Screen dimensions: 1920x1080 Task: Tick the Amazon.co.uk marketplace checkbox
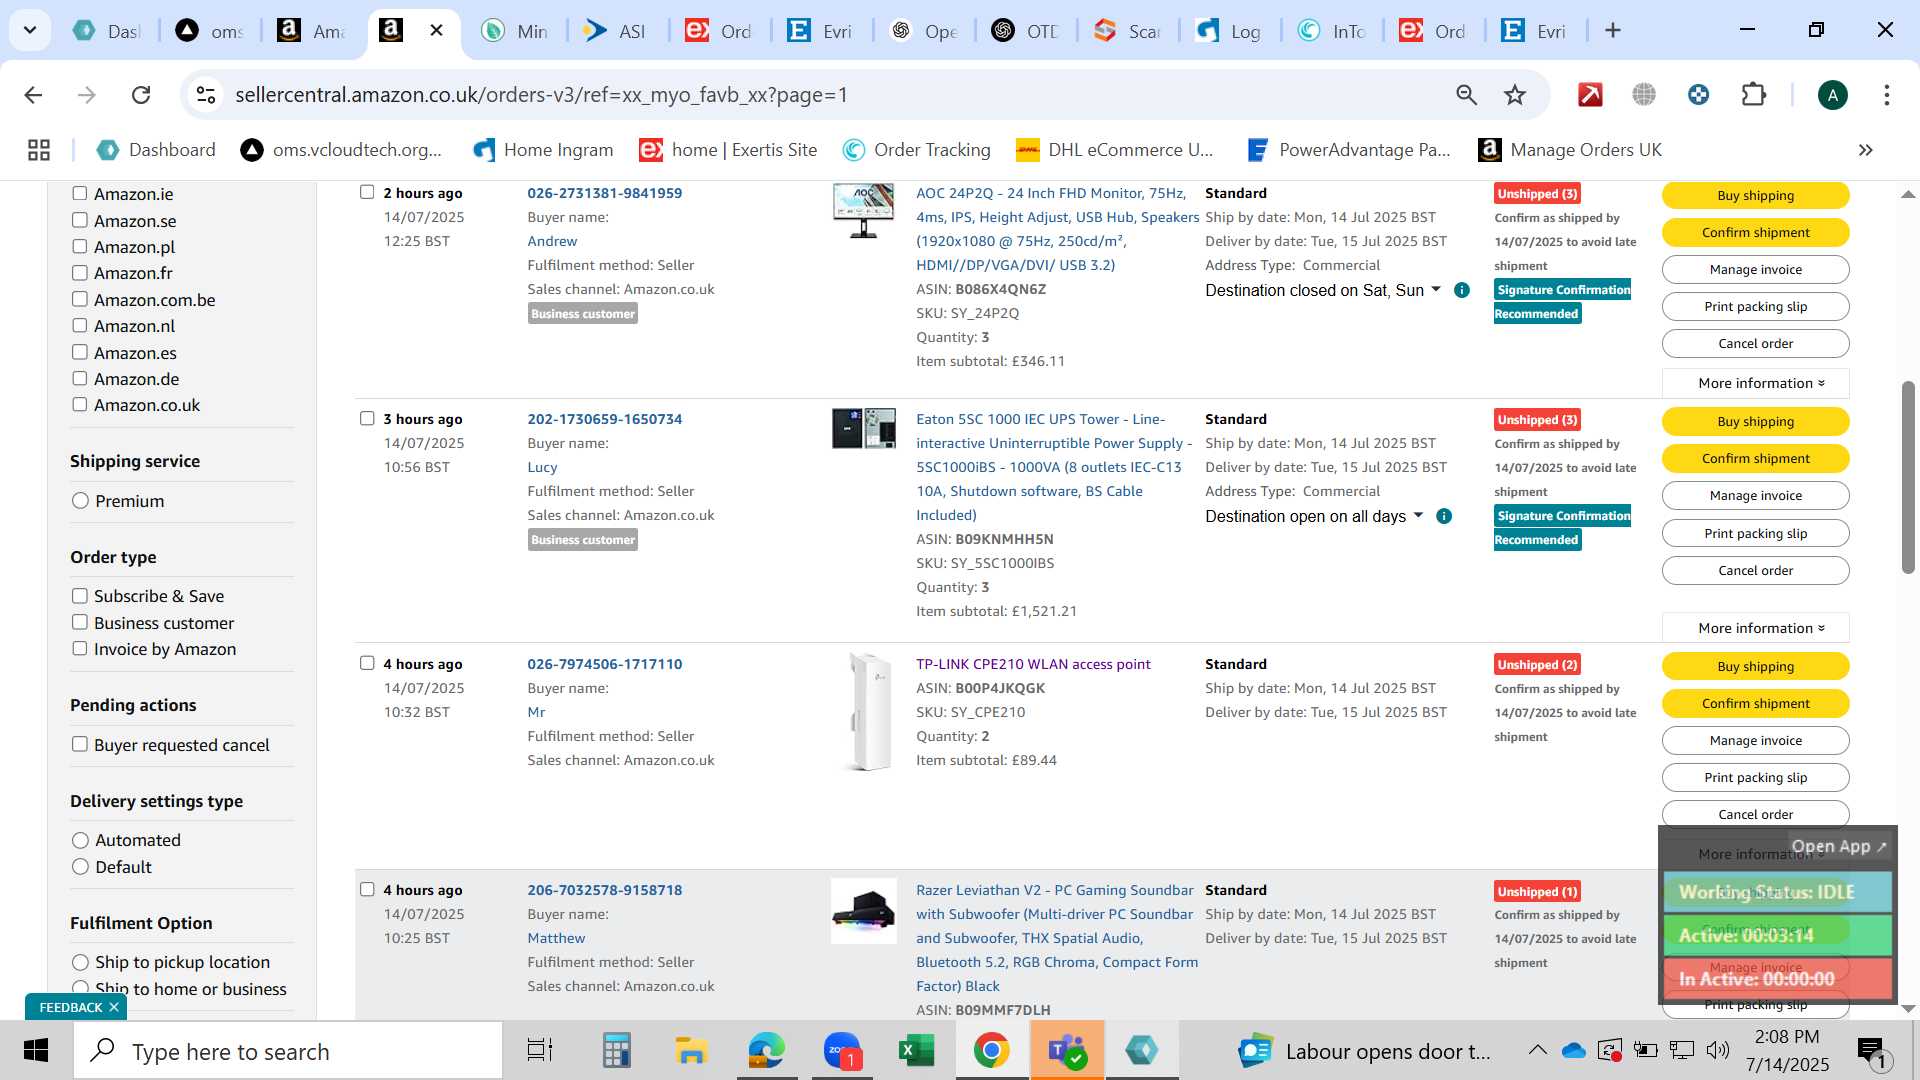click(80, 405)
